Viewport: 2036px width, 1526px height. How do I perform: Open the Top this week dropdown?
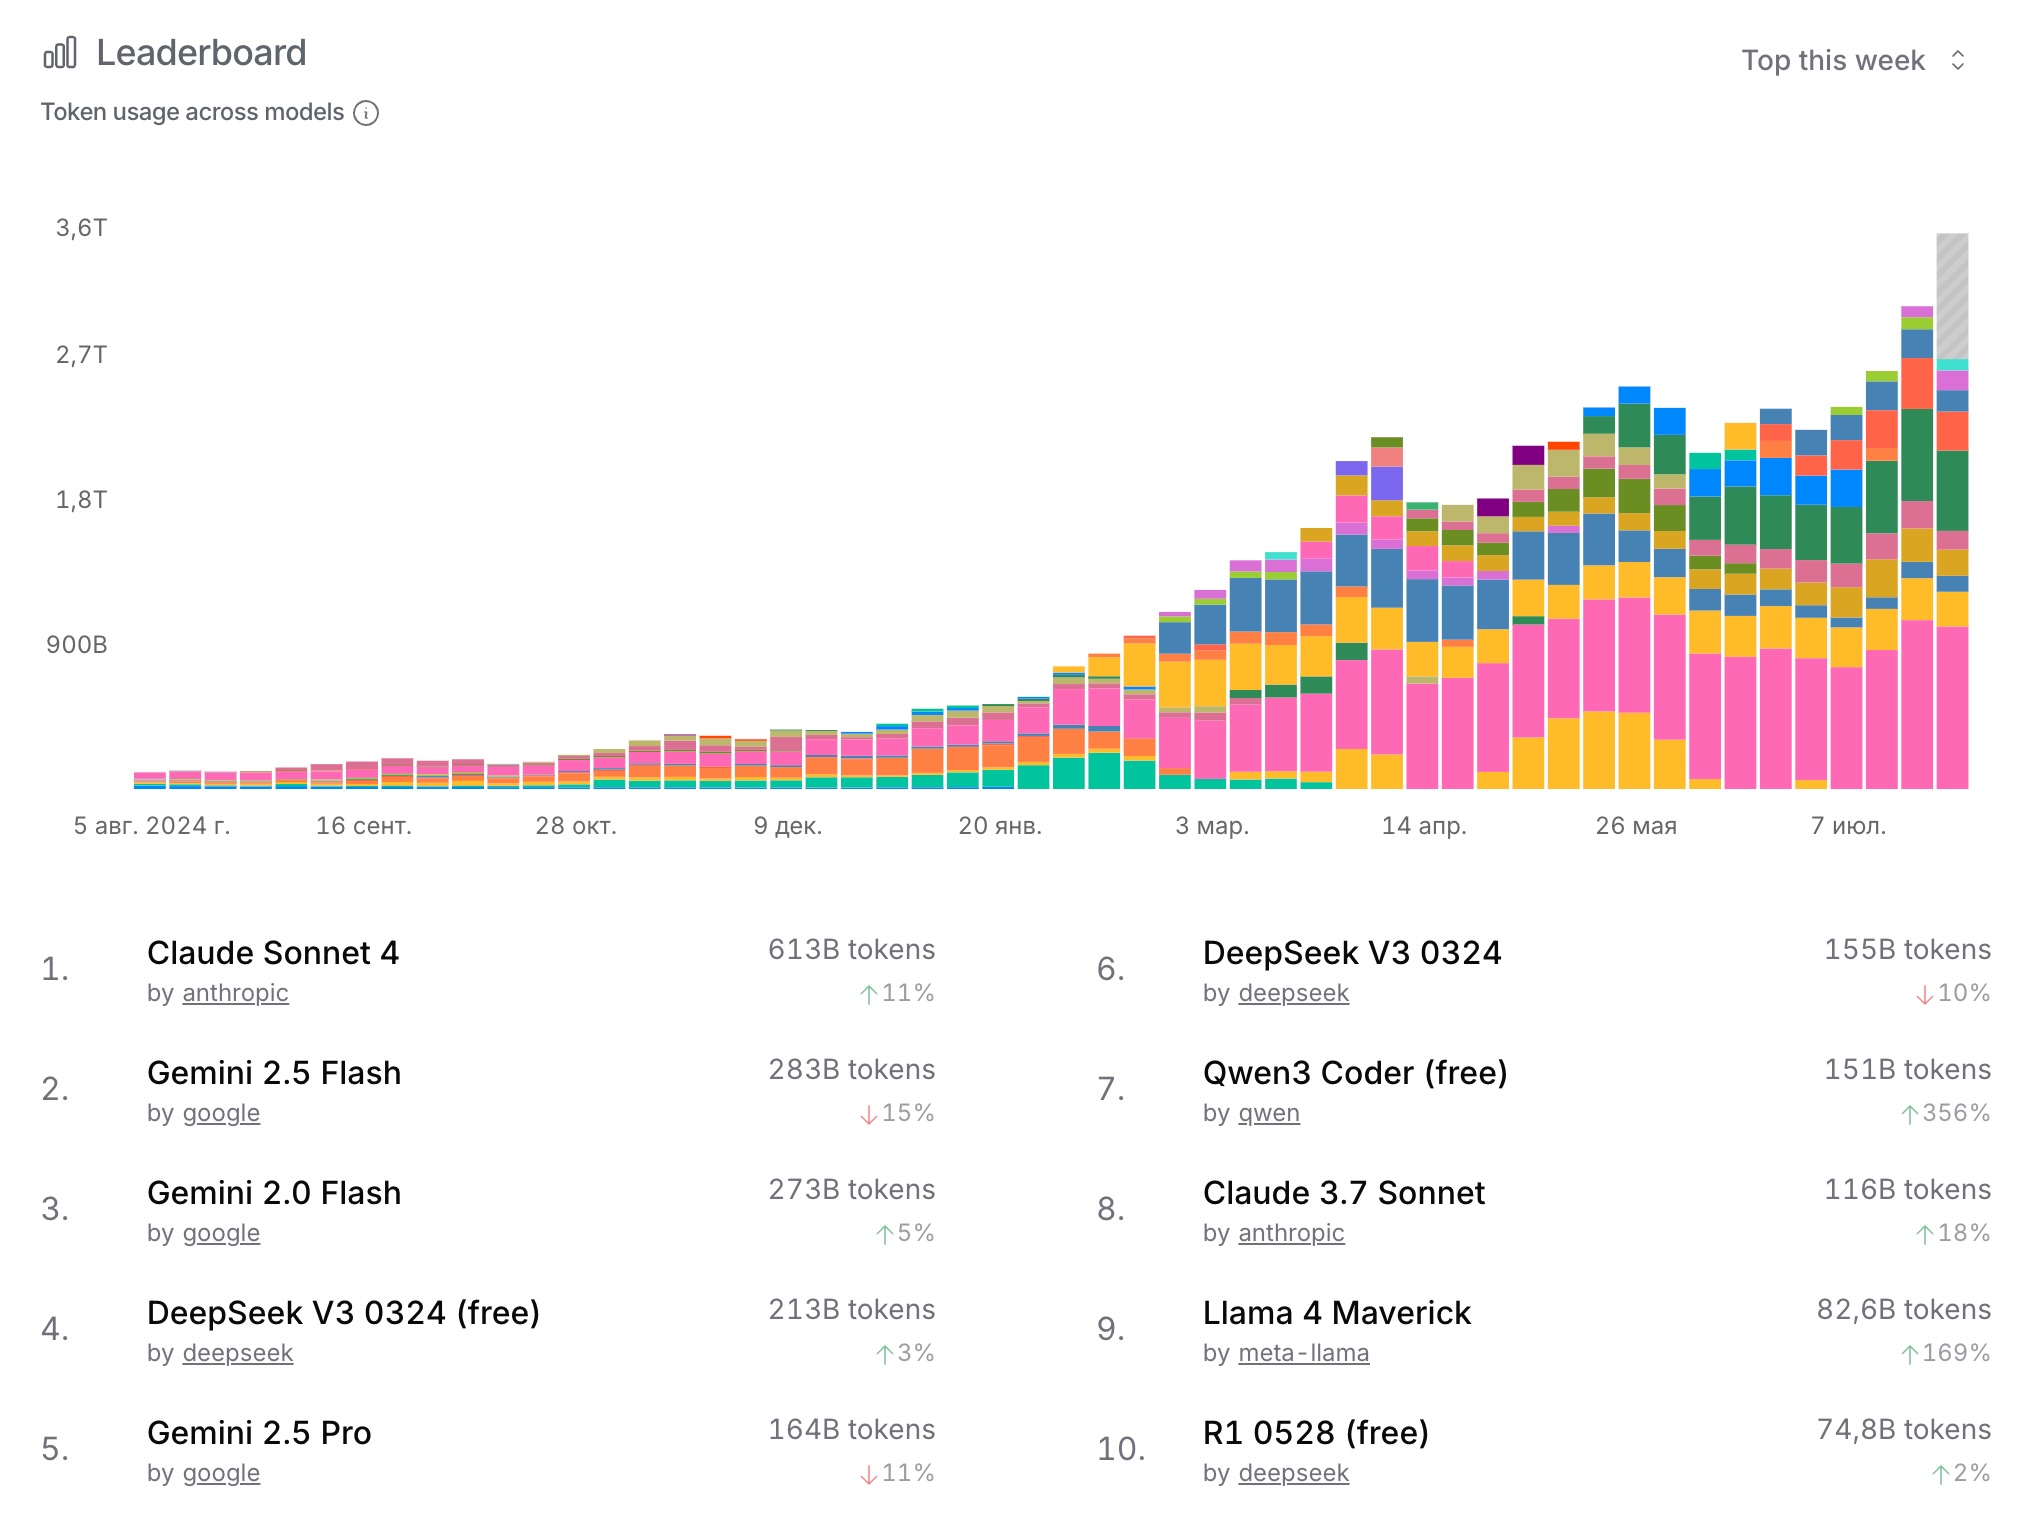[1853, 61]
